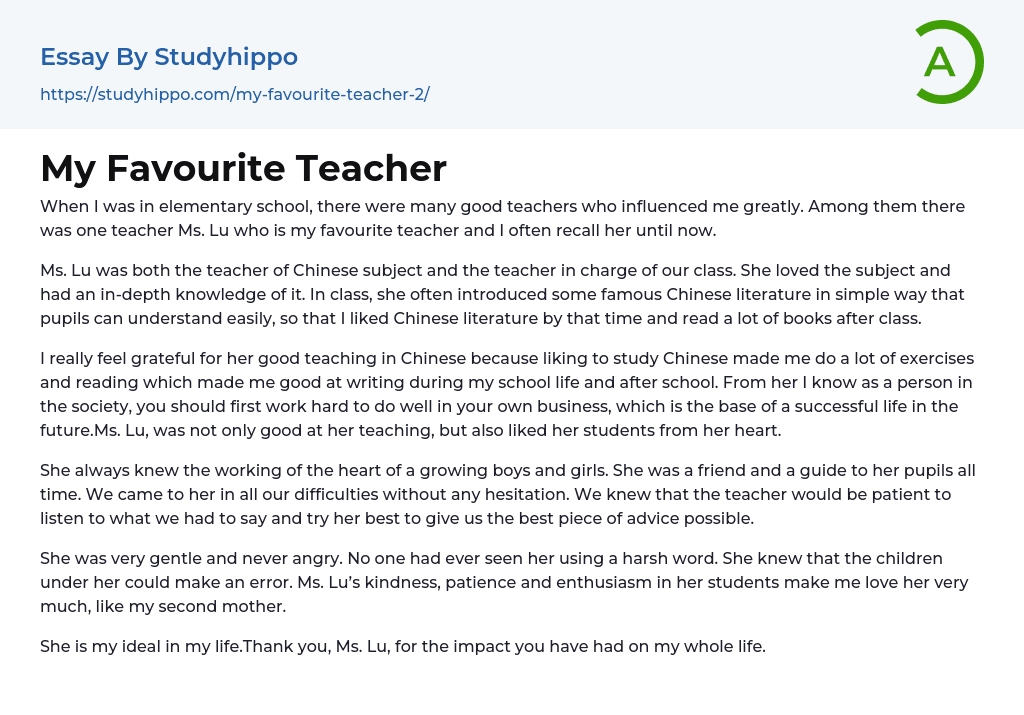The width and height of the screenshot is (1024, 715).
Task: Click the "Essay By Studyhippo" header title
Action: tap(169, 57)
